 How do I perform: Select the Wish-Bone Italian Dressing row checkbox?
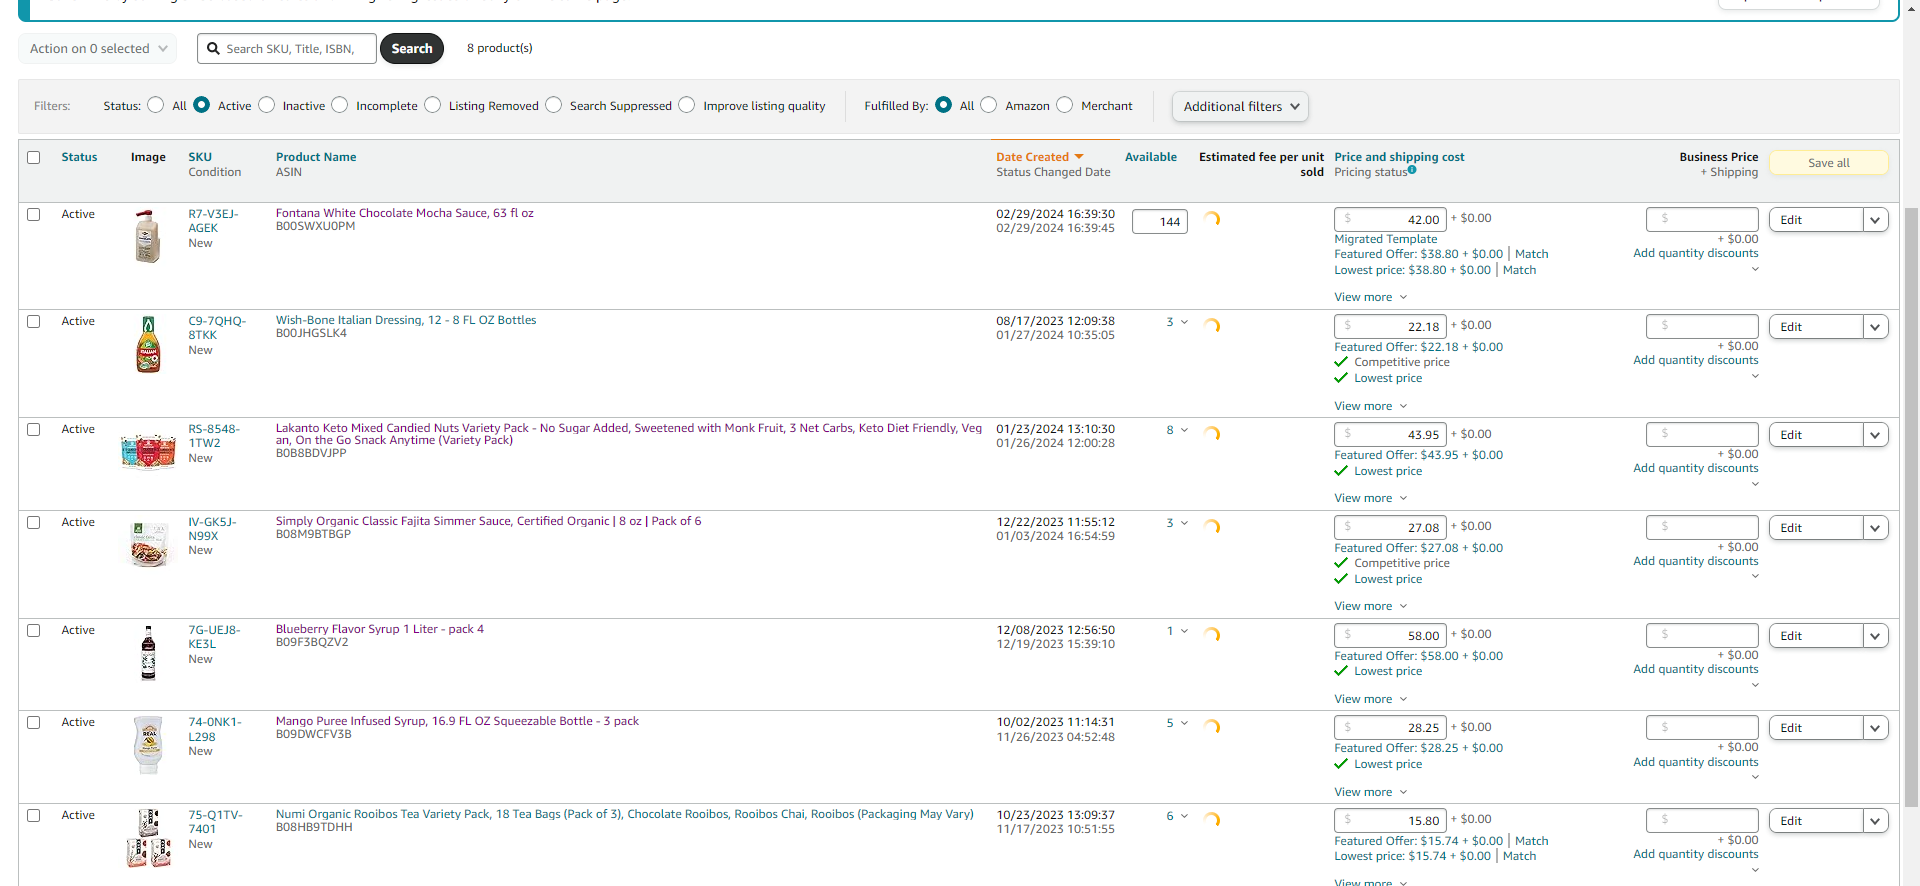[34, 321]
